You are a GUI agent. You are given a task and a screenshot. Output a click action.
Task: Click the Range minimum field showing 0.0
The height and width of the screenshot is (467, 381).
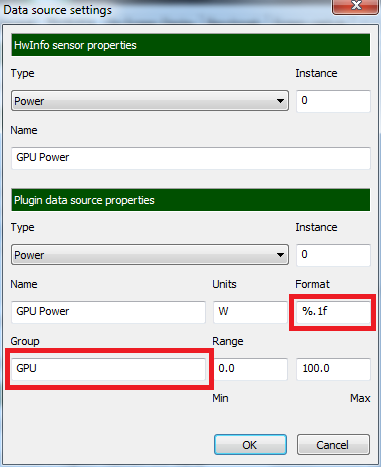click(250, 369)
